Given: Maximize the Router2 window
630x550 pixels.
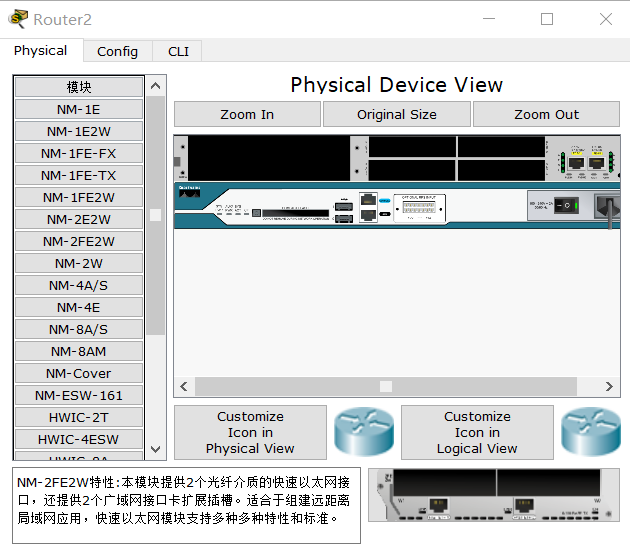Looking at the screenshot, I should click(x=547, y=19).
